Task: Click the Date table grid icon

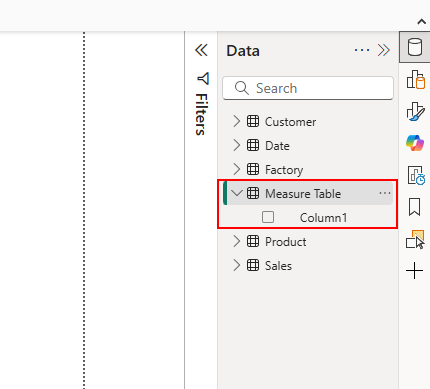Action: pyautogui.click(x=253, y=145)
